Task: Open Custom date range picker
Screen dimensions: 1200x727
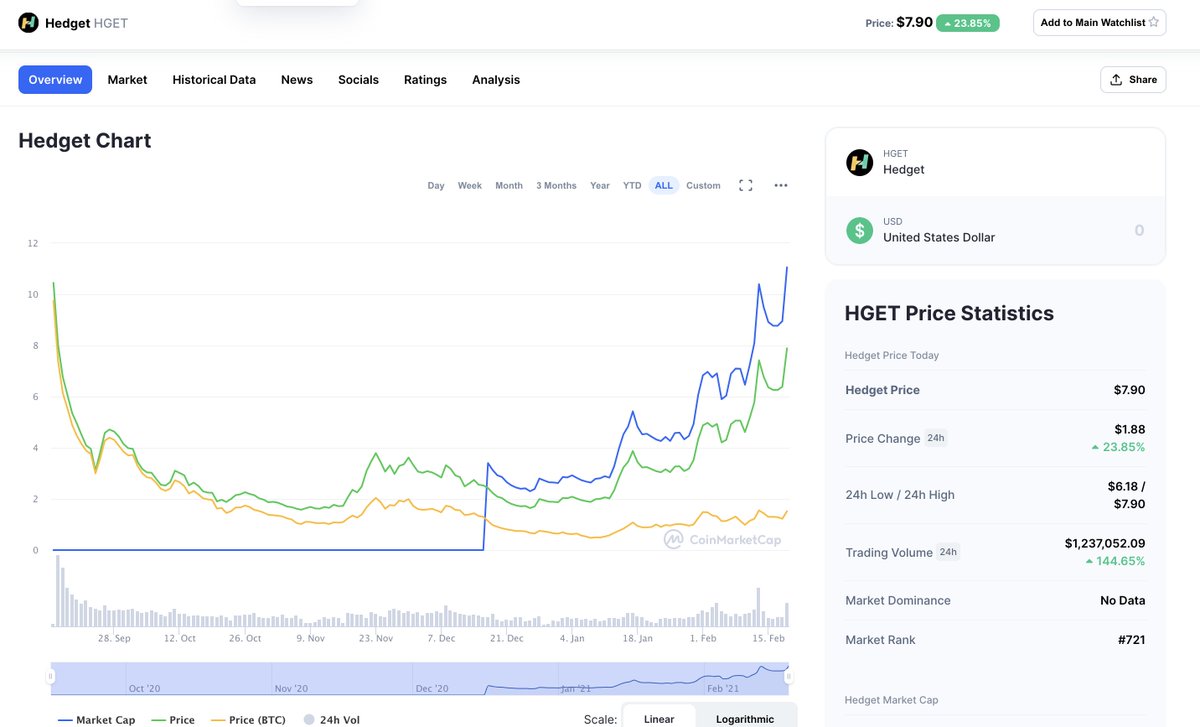Action: [x=703, y=186]
